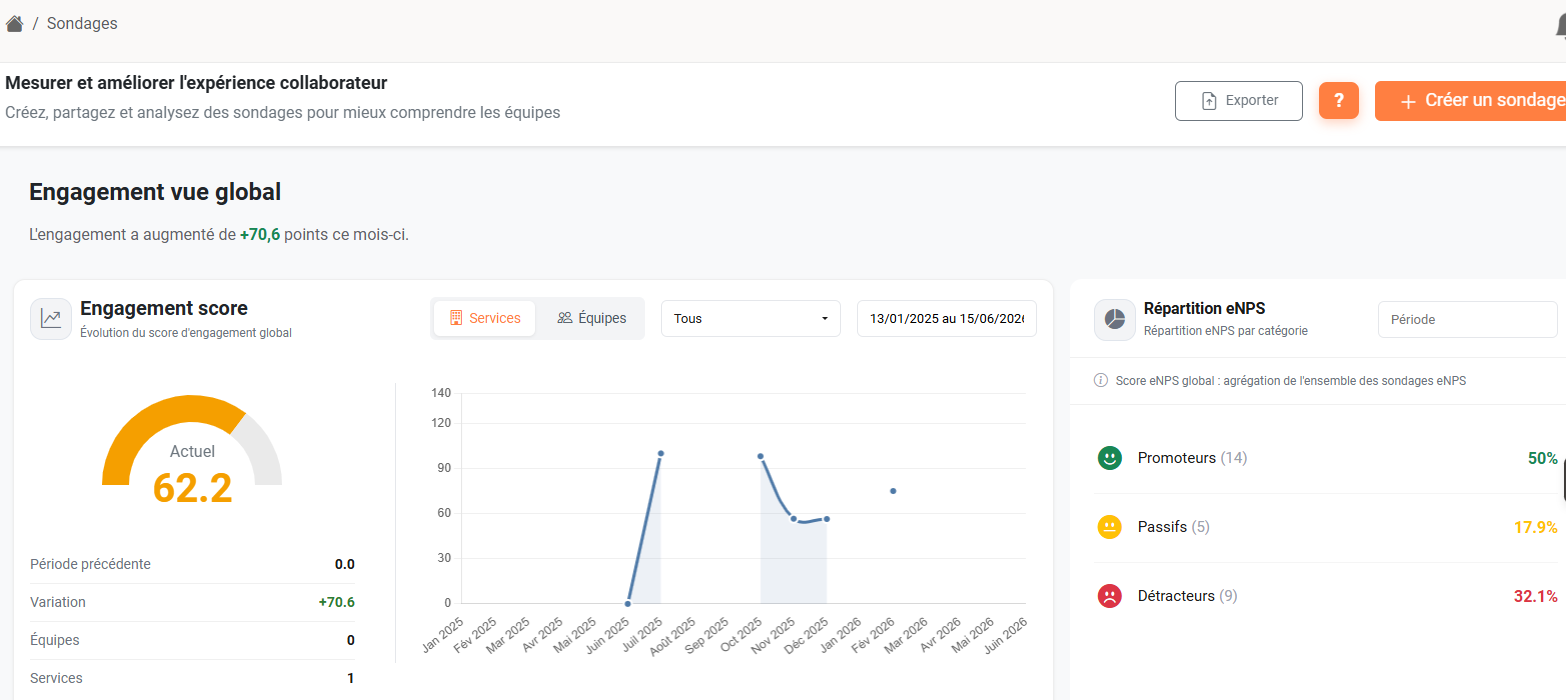Click the 62.2 current score value
Image resolution: width=1566 pixels, height=700 pixels.
pos(192,488)
